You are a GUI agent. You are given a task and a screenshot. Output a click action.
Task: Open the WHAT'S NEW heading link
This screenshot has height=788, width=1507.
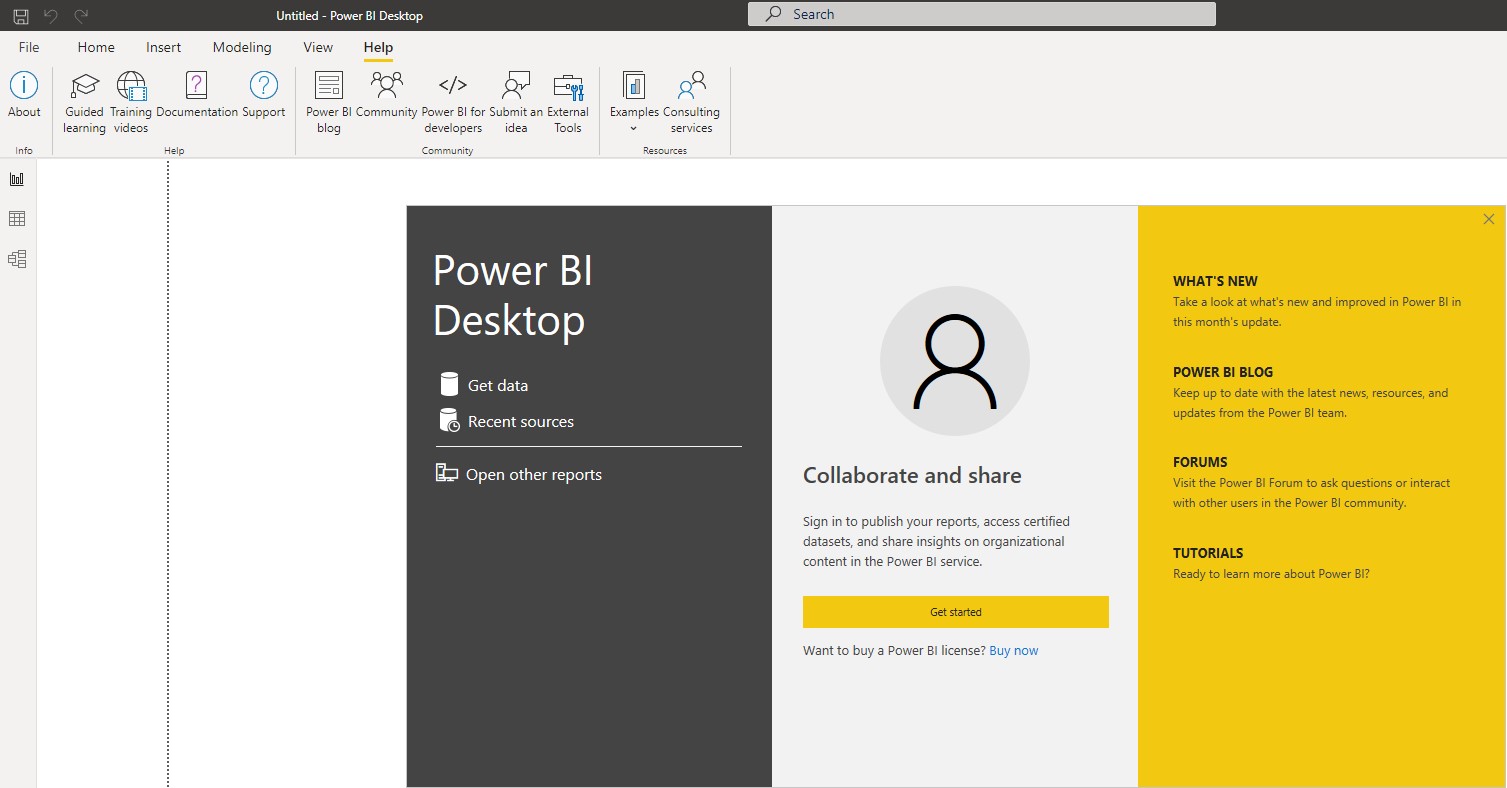tap(1215, 281)
